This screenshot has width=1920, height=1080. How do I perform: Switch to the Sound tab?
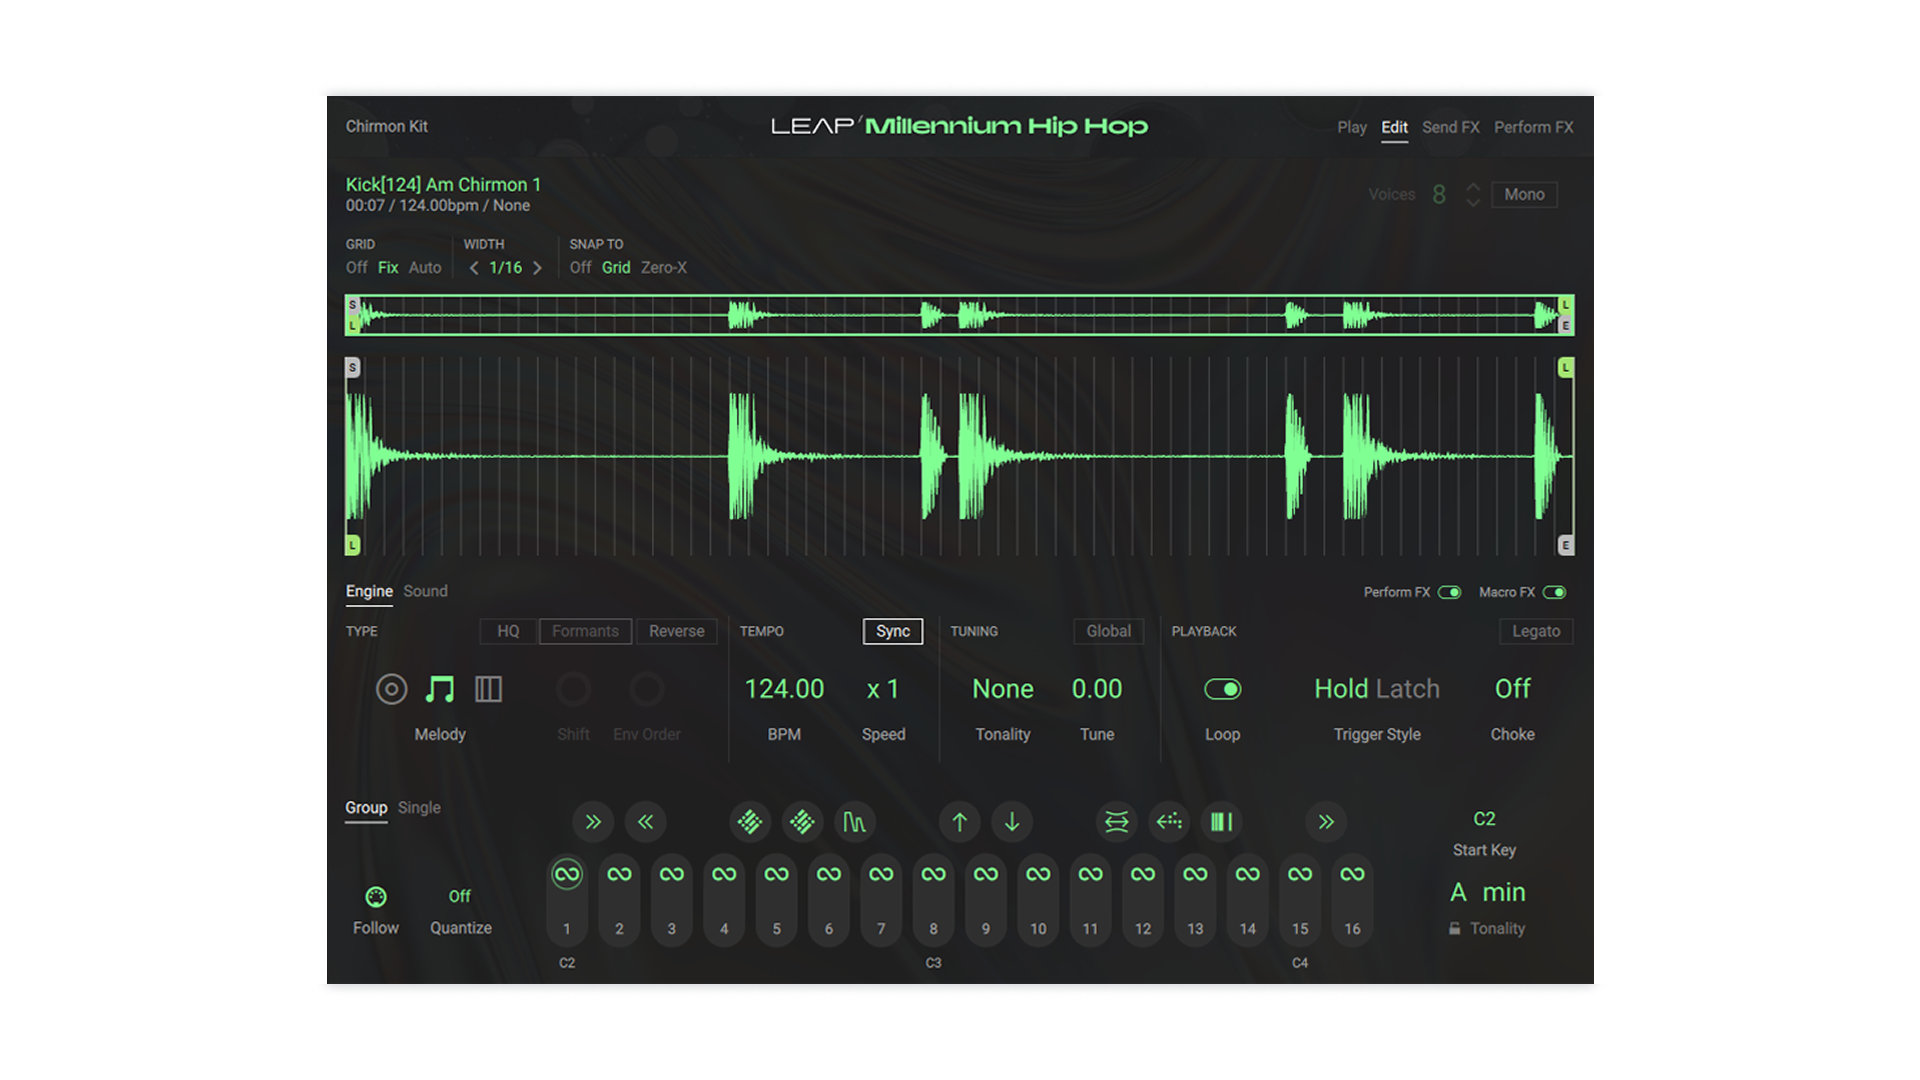pos(425,591)
